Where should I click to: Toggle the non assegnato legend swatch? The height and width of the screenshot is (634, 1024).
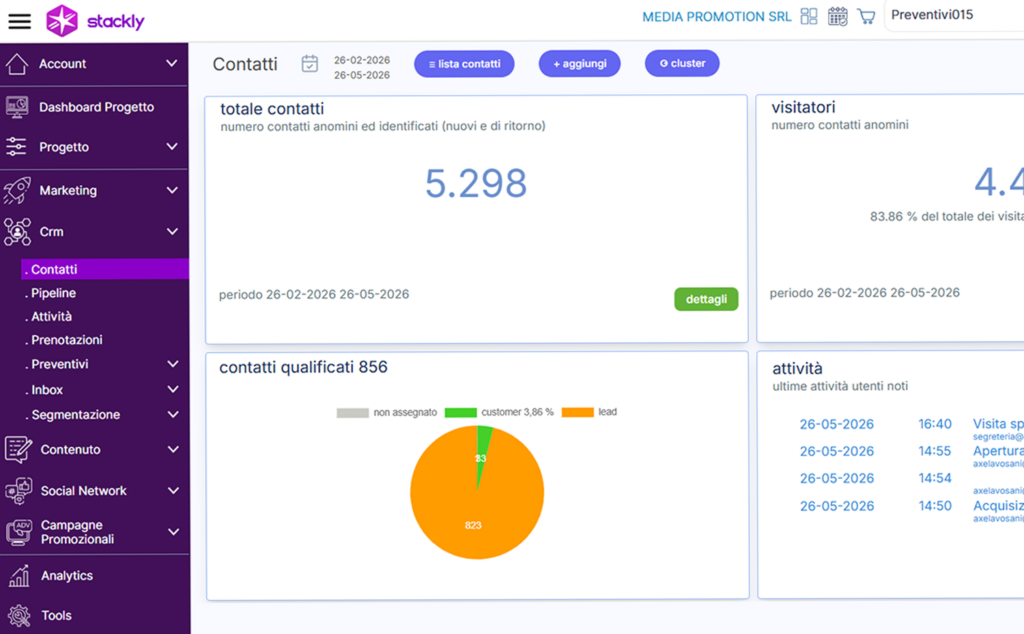point(353,413)
